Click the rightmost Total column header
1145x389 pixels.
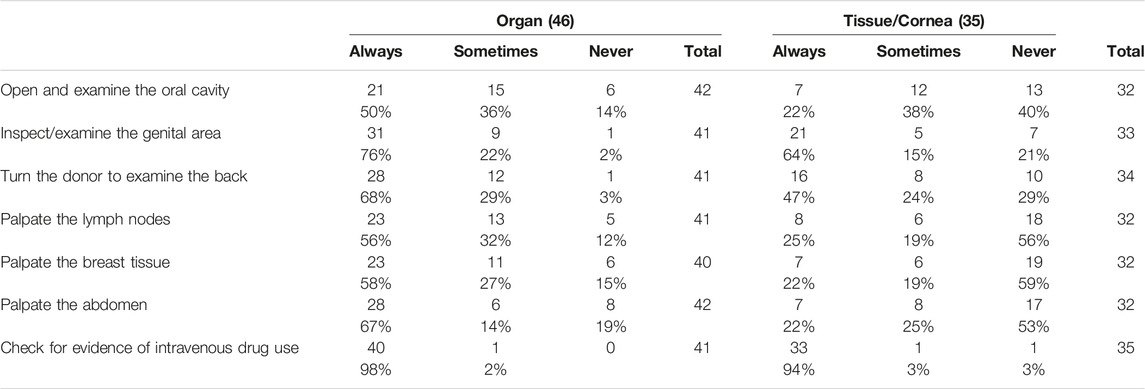1125,52
